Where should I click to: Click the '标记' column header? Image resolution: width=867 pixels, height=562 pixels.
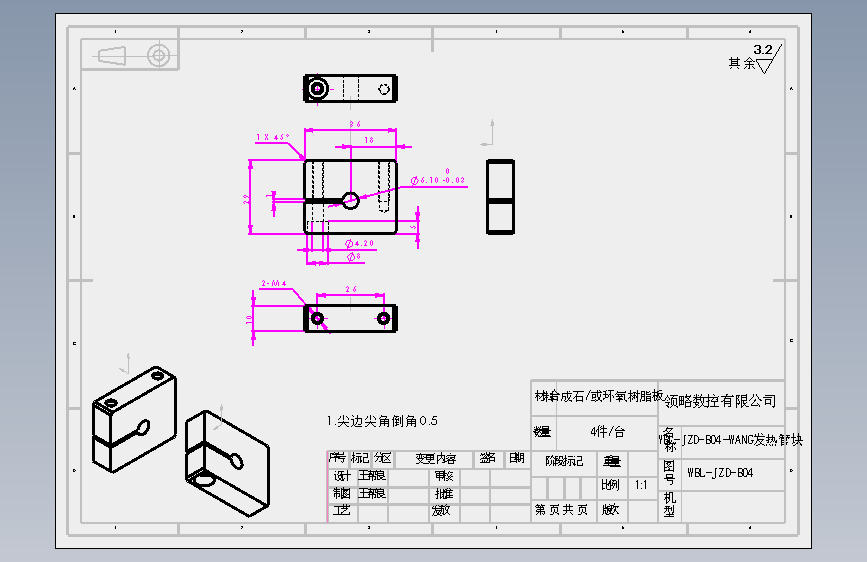[x=360, y=458]
